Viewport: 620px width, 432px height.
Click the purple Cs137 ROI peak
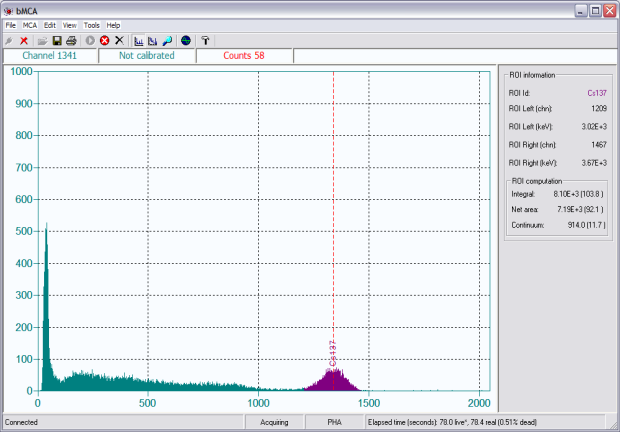point(333,382)
